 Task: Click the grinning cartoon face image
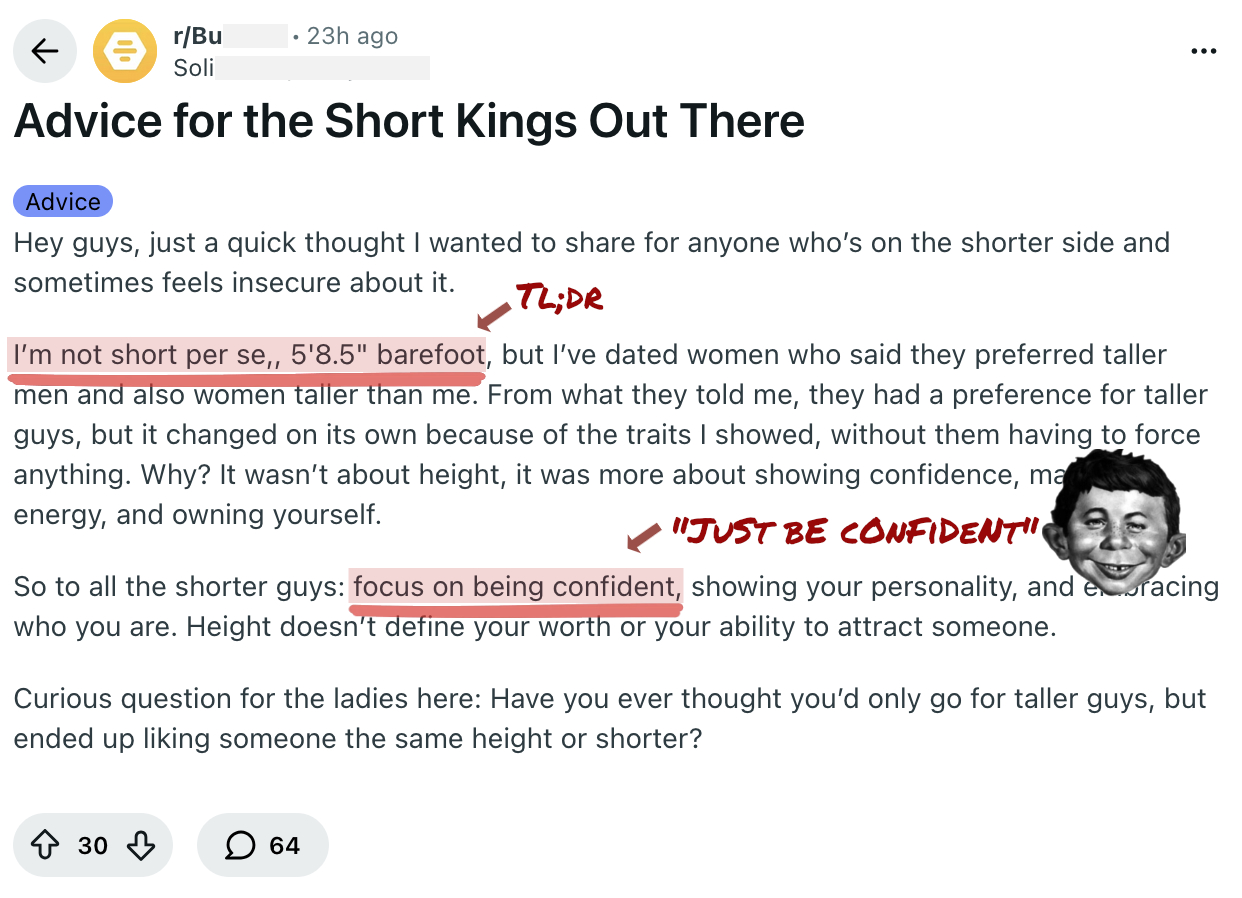tap(1111, 523)
